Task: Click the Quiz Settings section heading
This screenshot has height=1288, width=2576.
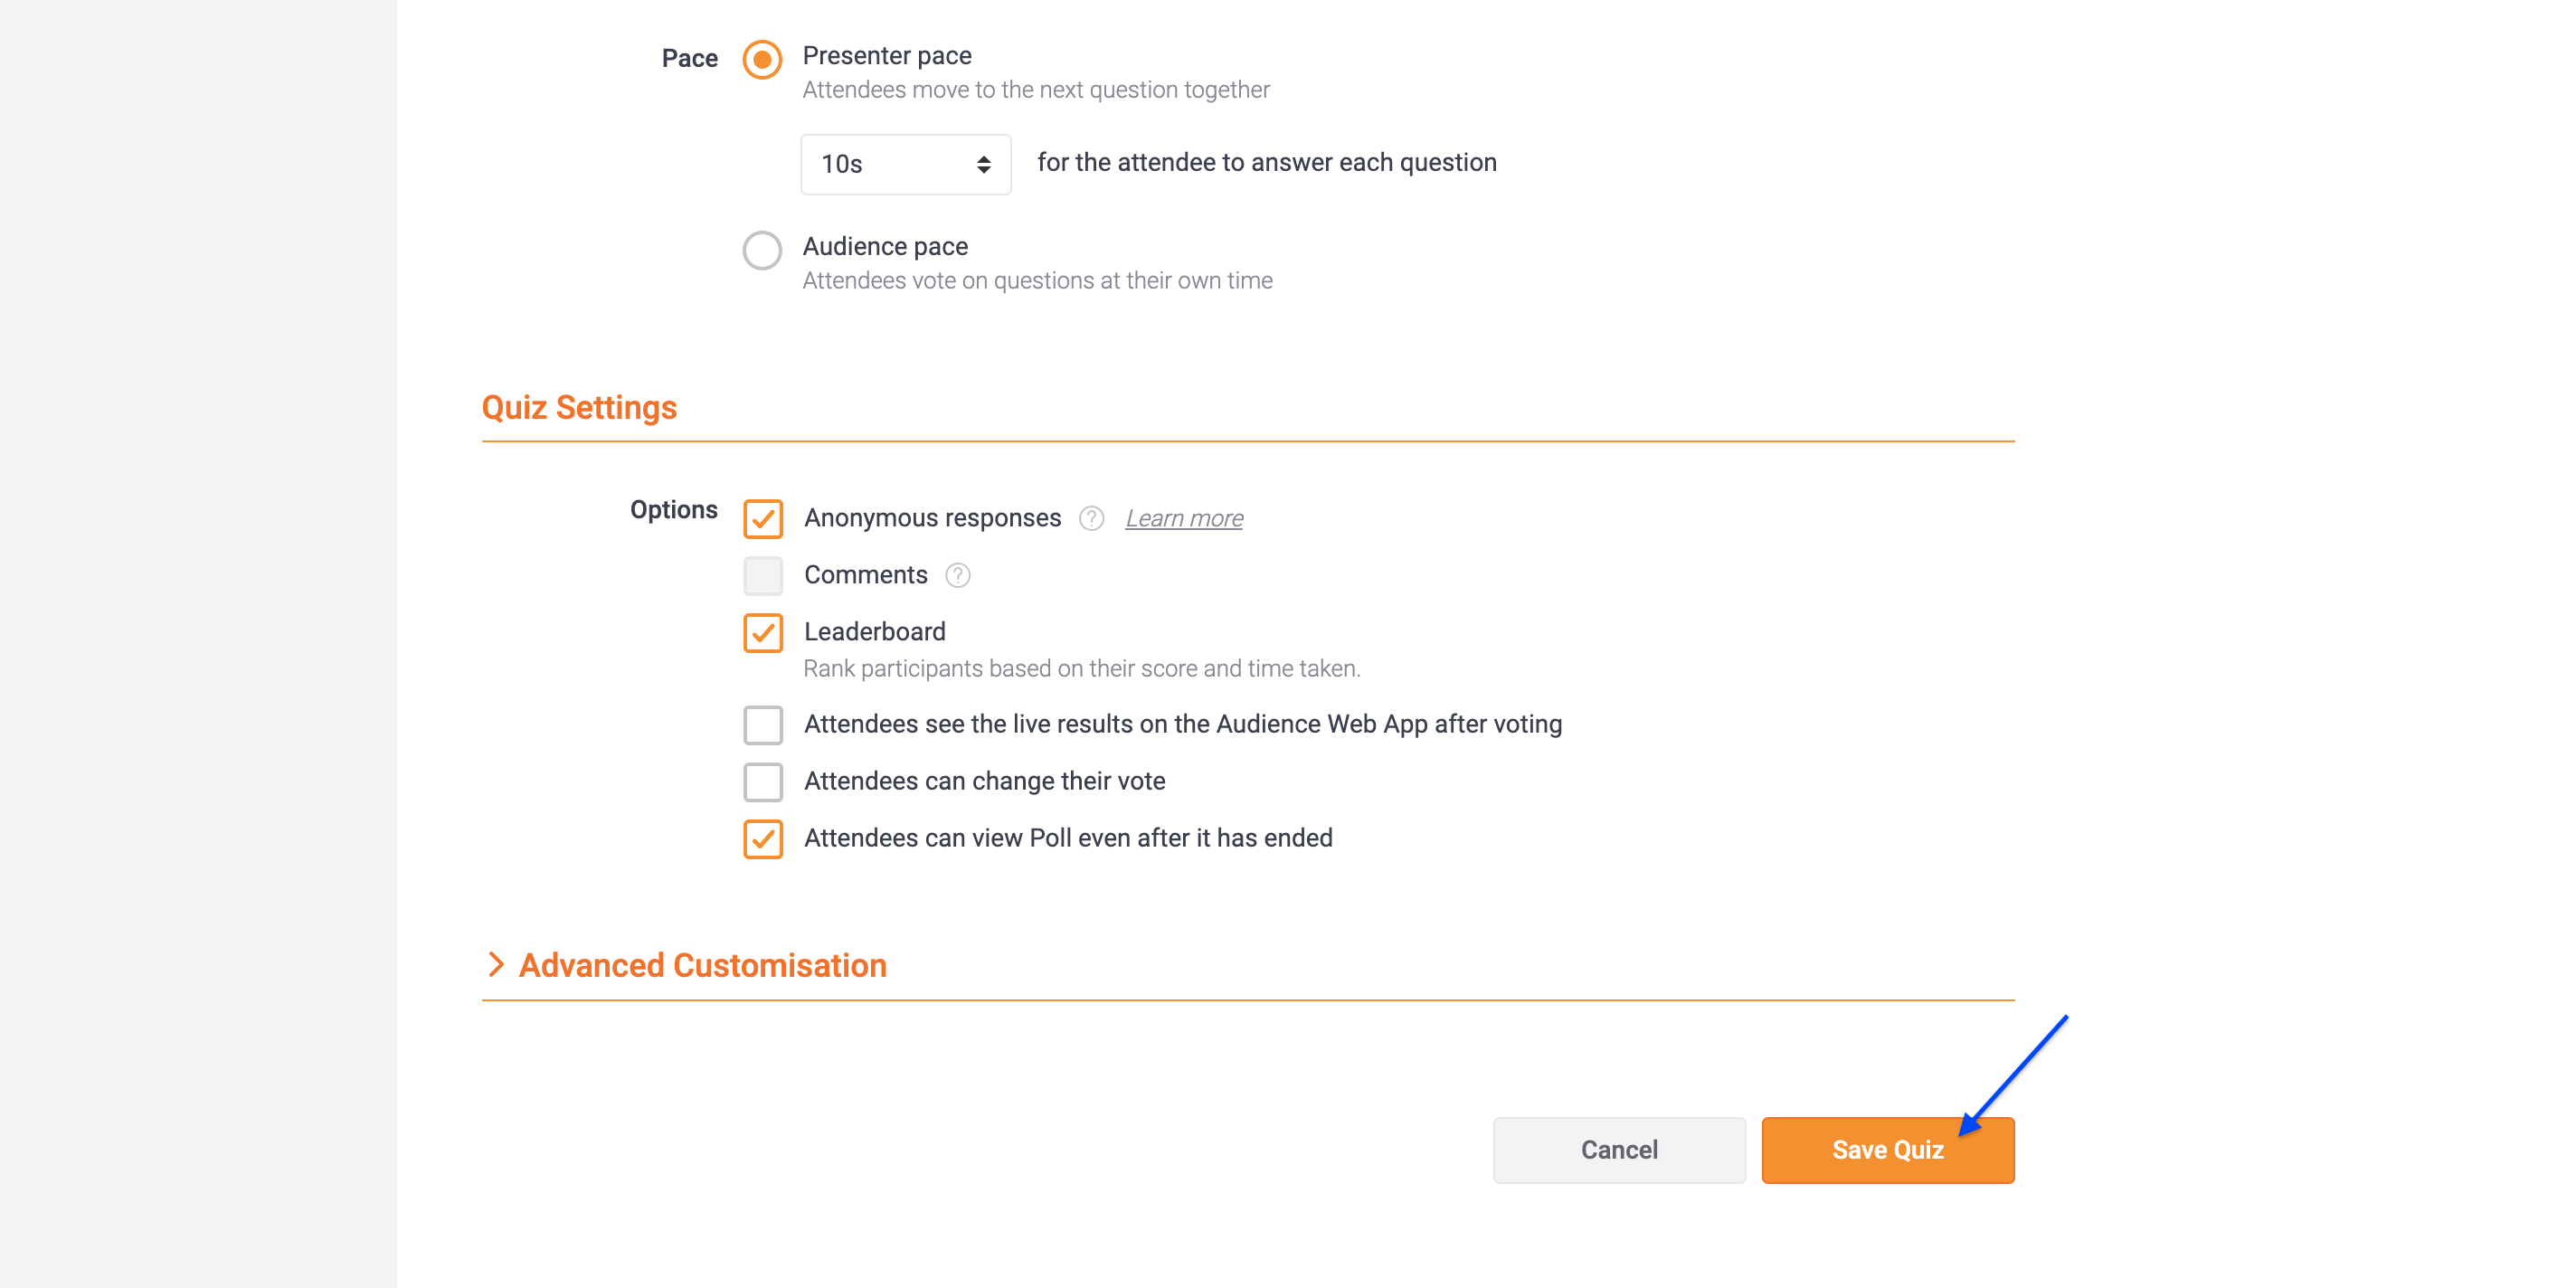Action: point(579,407)
